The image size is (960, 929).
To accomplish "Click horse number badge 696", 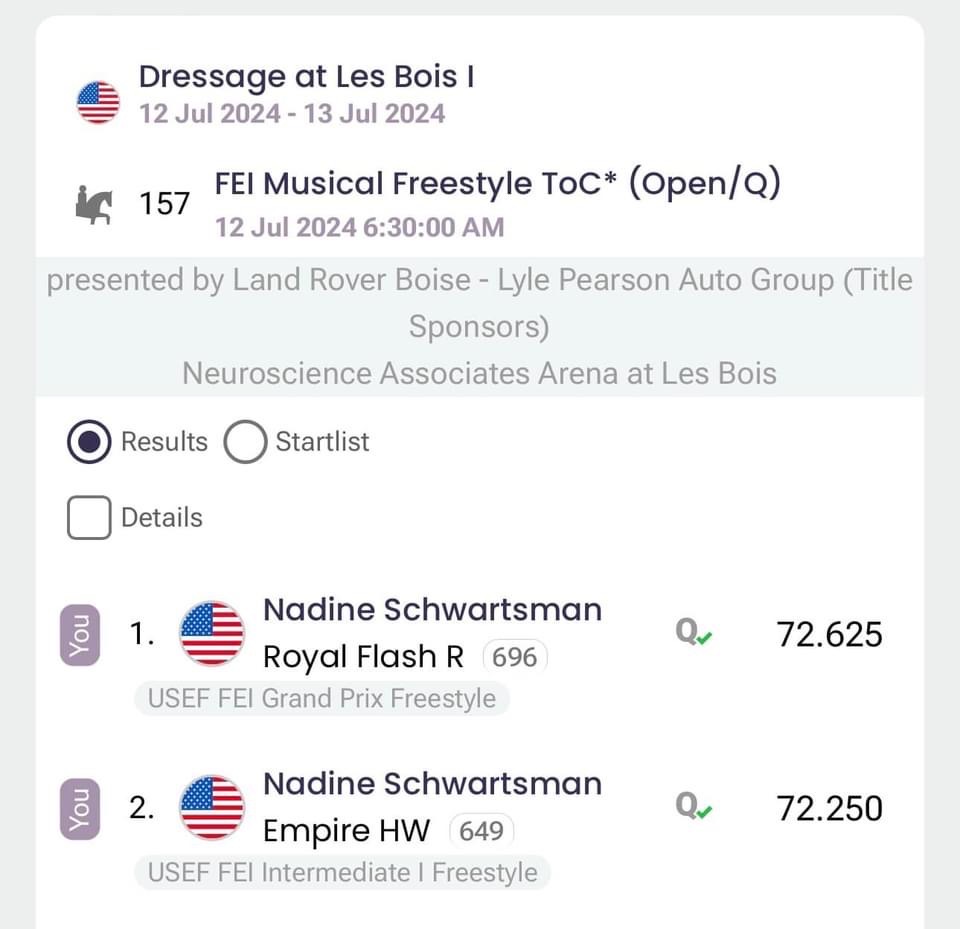I will click(x=515, y=657).
